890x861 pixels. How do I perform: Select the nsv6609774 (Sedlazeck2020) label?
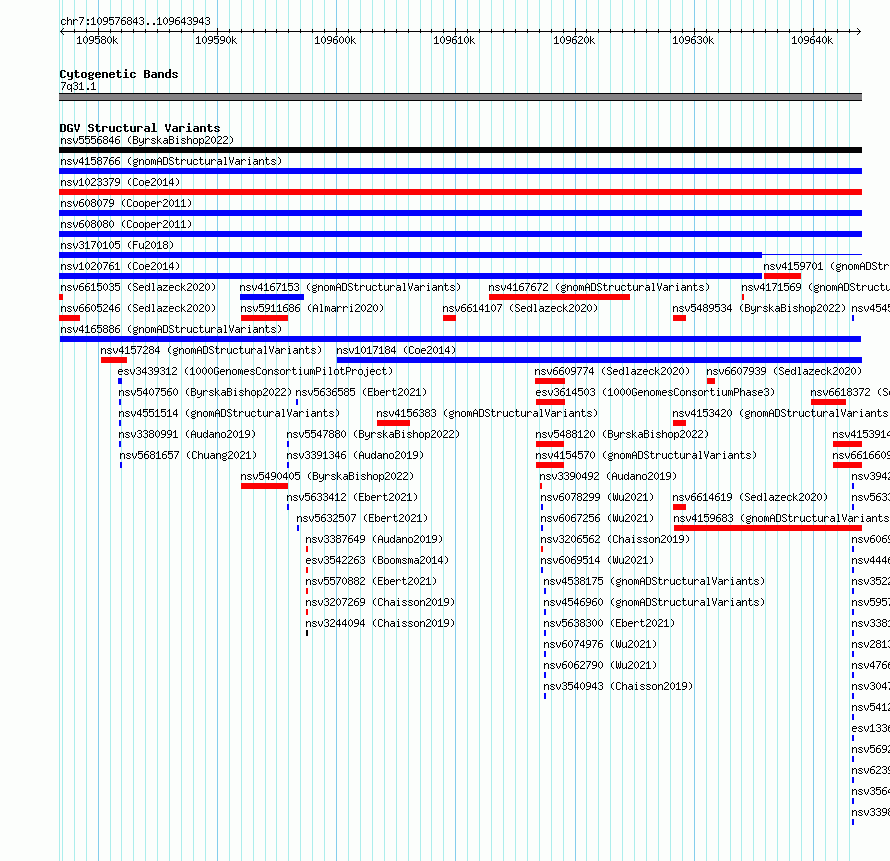click(612, 371)
